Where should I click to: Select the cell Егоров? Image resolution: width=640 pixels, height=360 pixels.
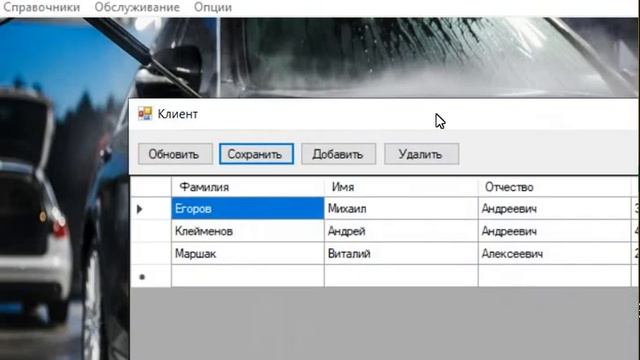pos(248,209)
